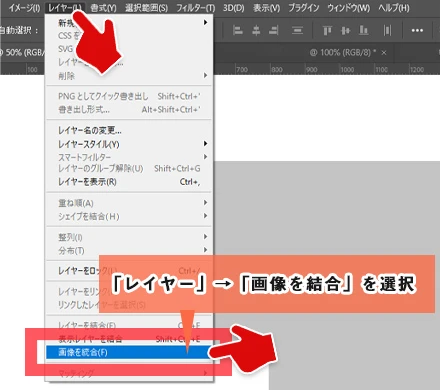Screen dimensions: 440x390
Task: Choose シェイプを結合(H) menu entry
Action: (129, 216)
